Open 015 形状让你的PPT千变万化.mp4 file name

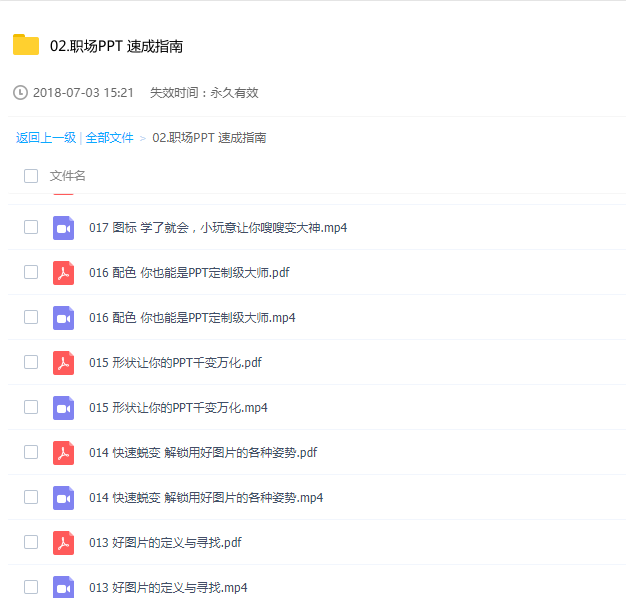point(177,408)
